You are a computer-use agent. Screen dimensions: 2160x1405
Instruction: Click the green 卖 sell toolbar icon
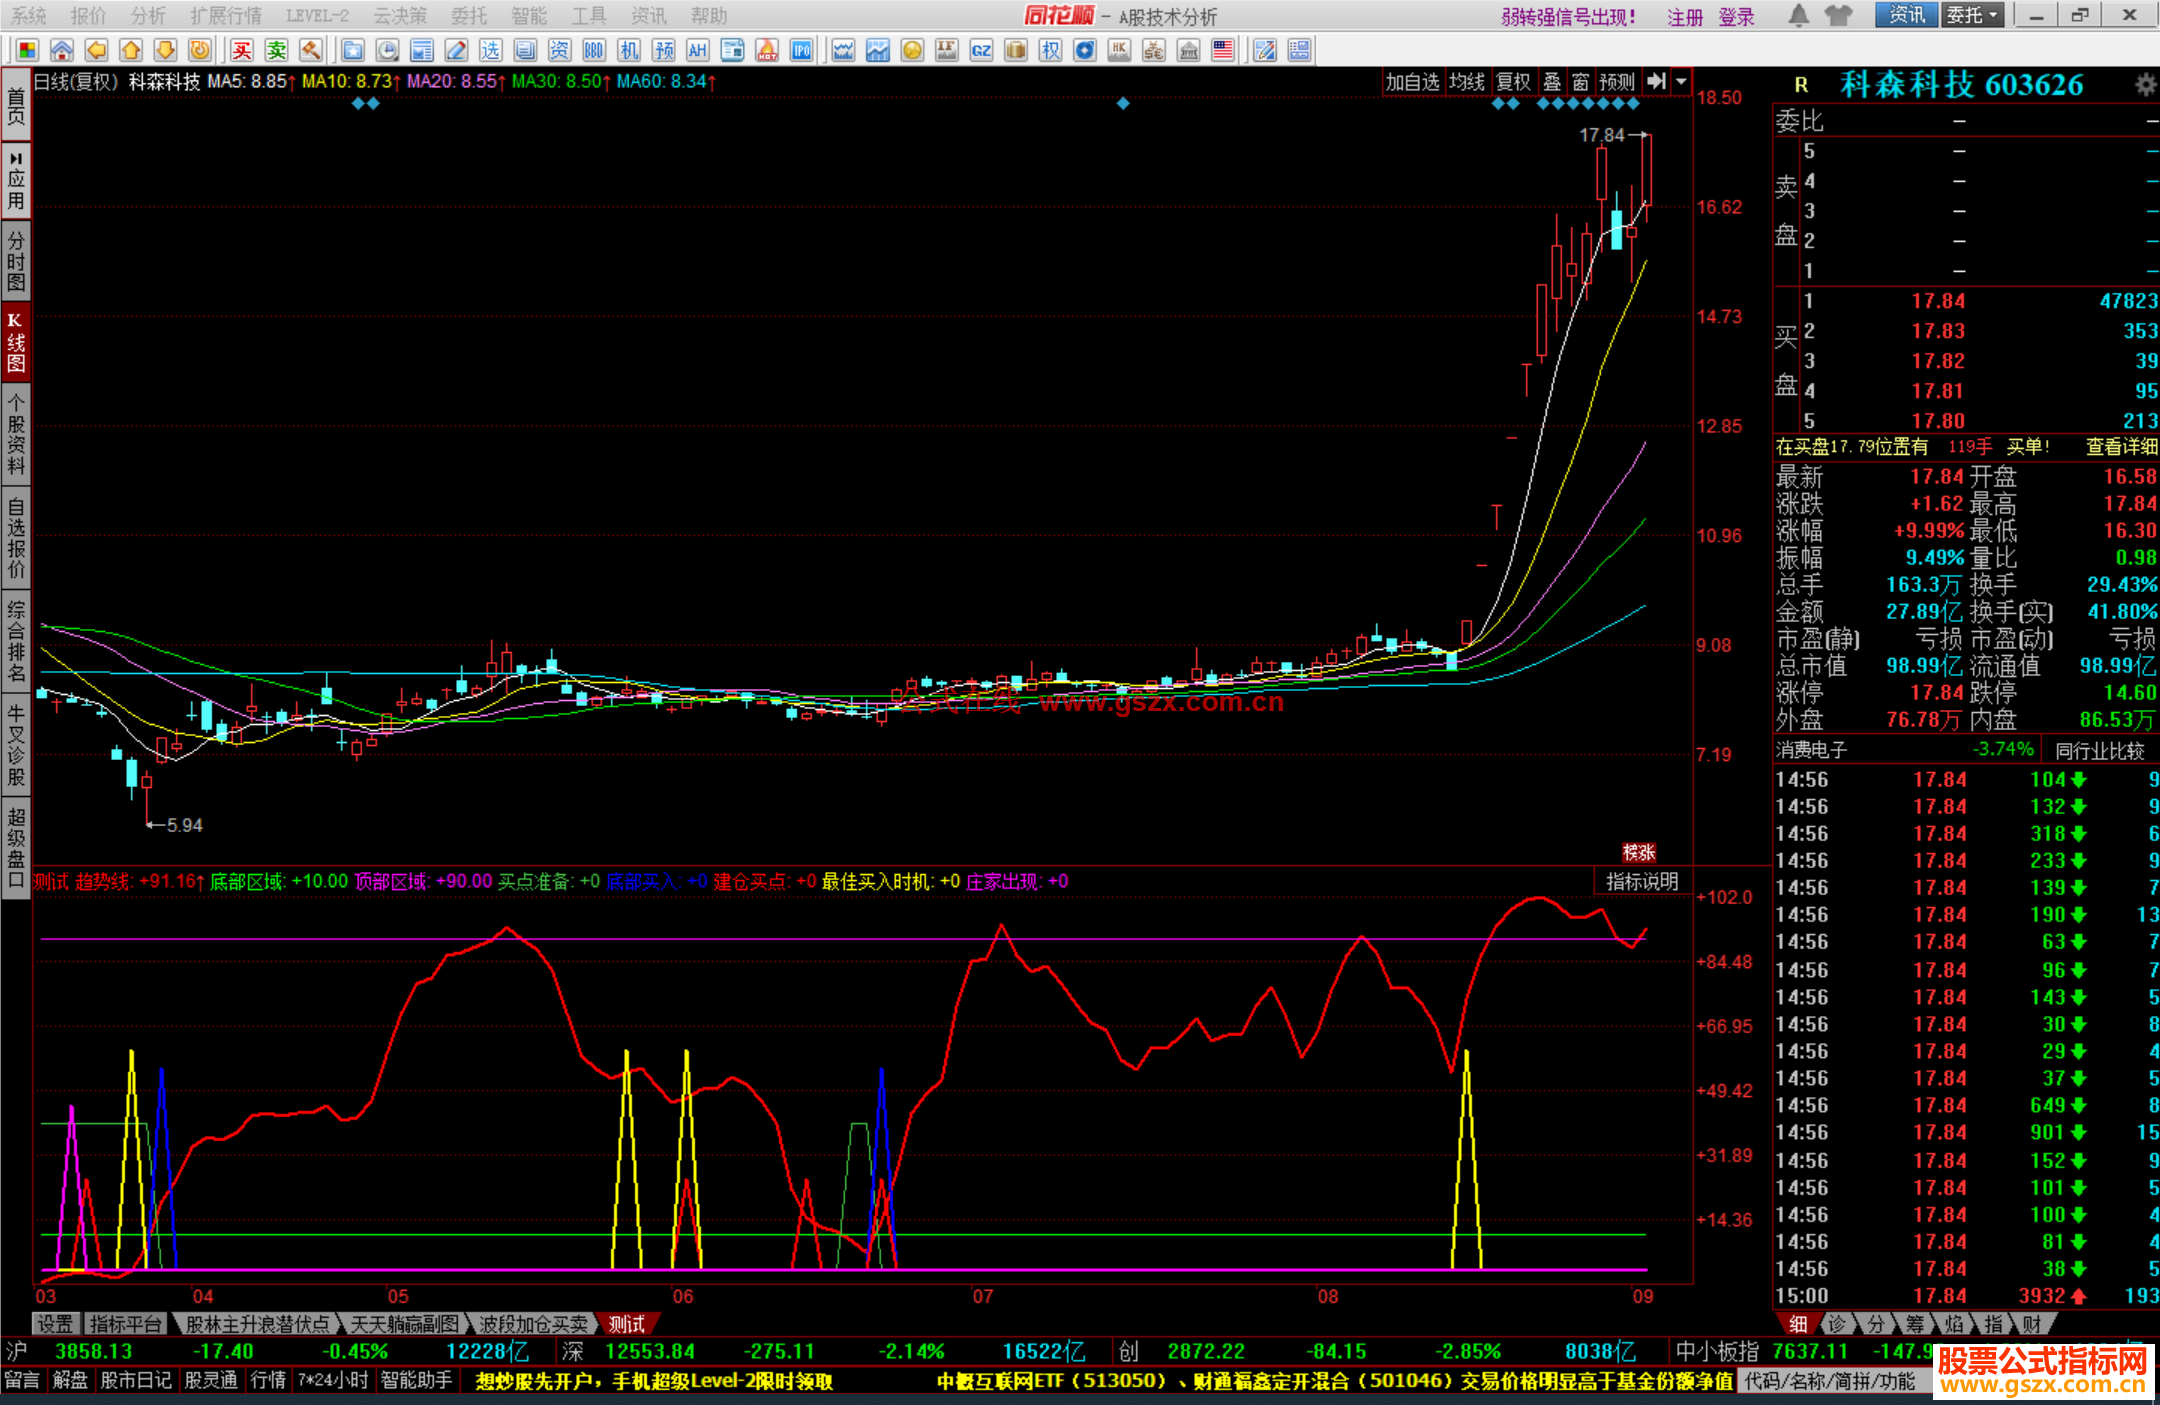coord(277,50)
